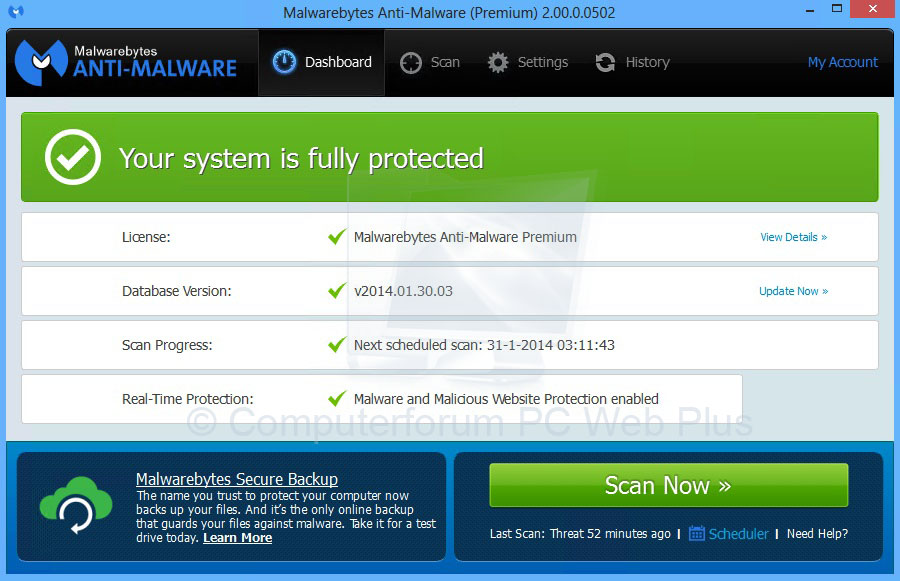Select the Scan magnifier icon
The height and width of the screenshot is (581, 900).
409,62
